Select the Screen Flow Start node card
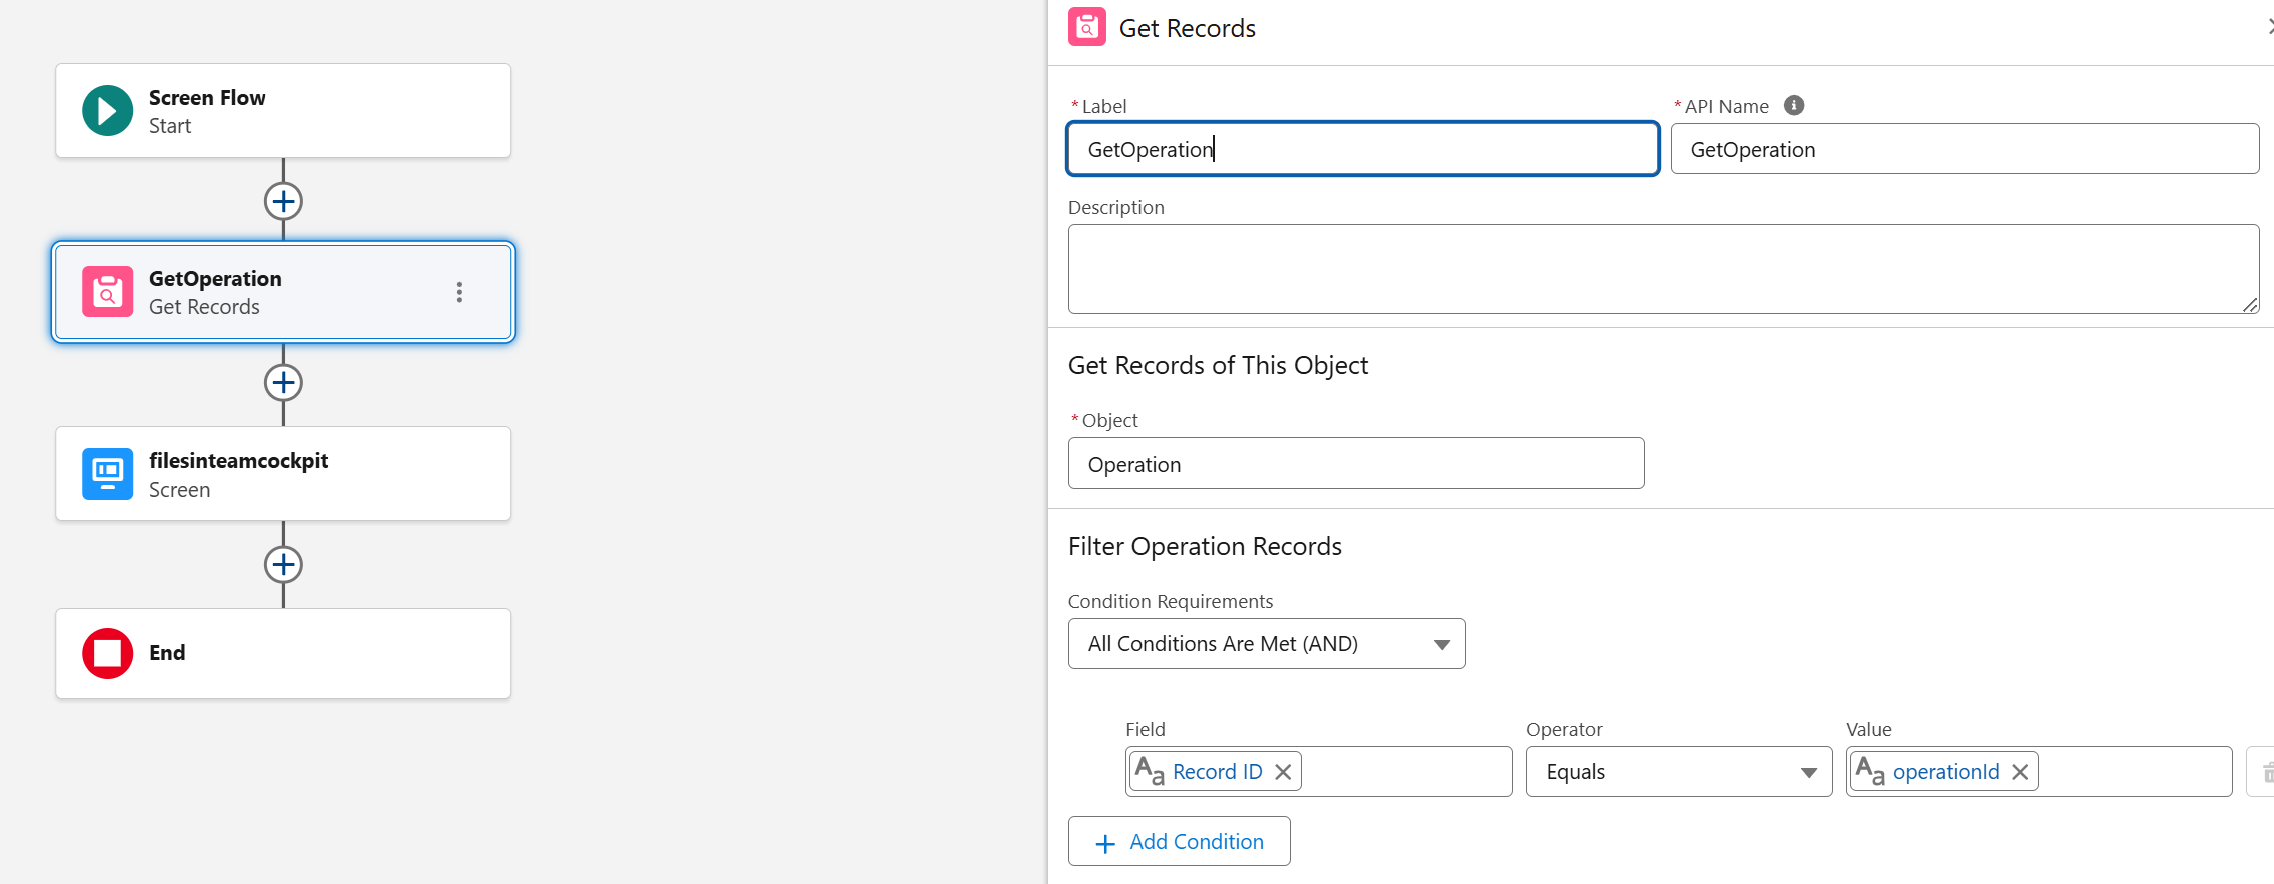The width and height of the screenshot is (2274, 884). pyautogui.click(x=283, y=111)
